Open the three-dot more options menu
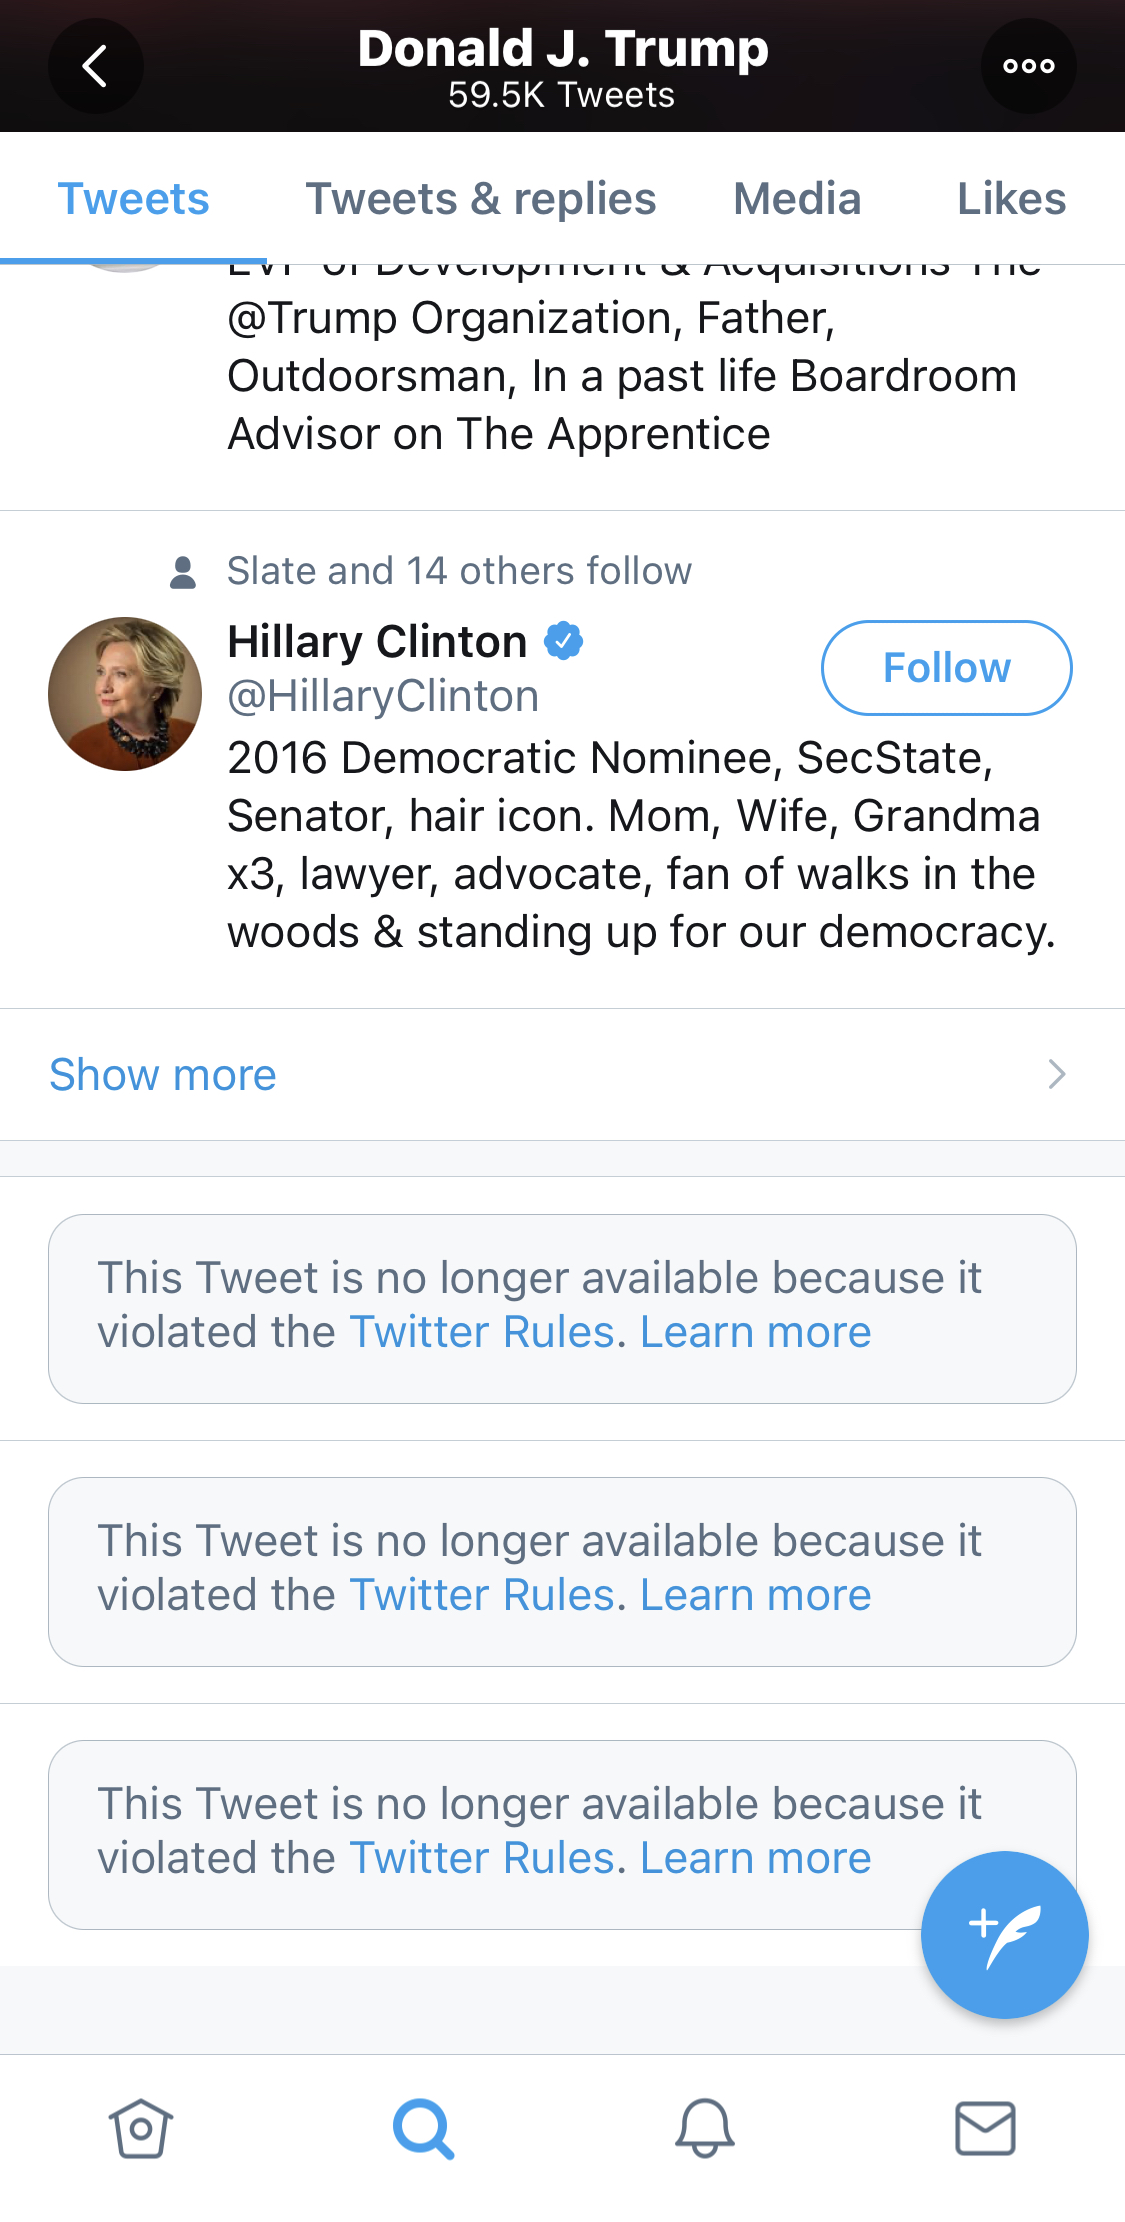 1028,67
